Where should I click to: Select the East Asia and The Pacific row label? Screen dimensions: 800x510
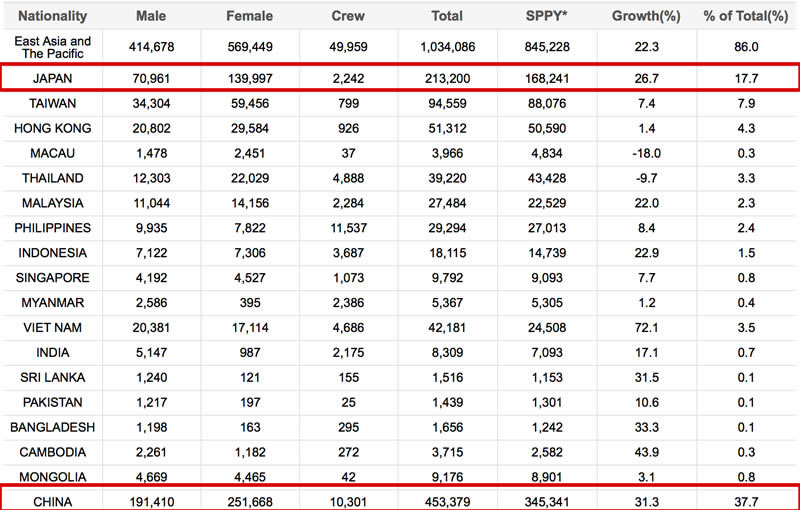click(53, 47)
